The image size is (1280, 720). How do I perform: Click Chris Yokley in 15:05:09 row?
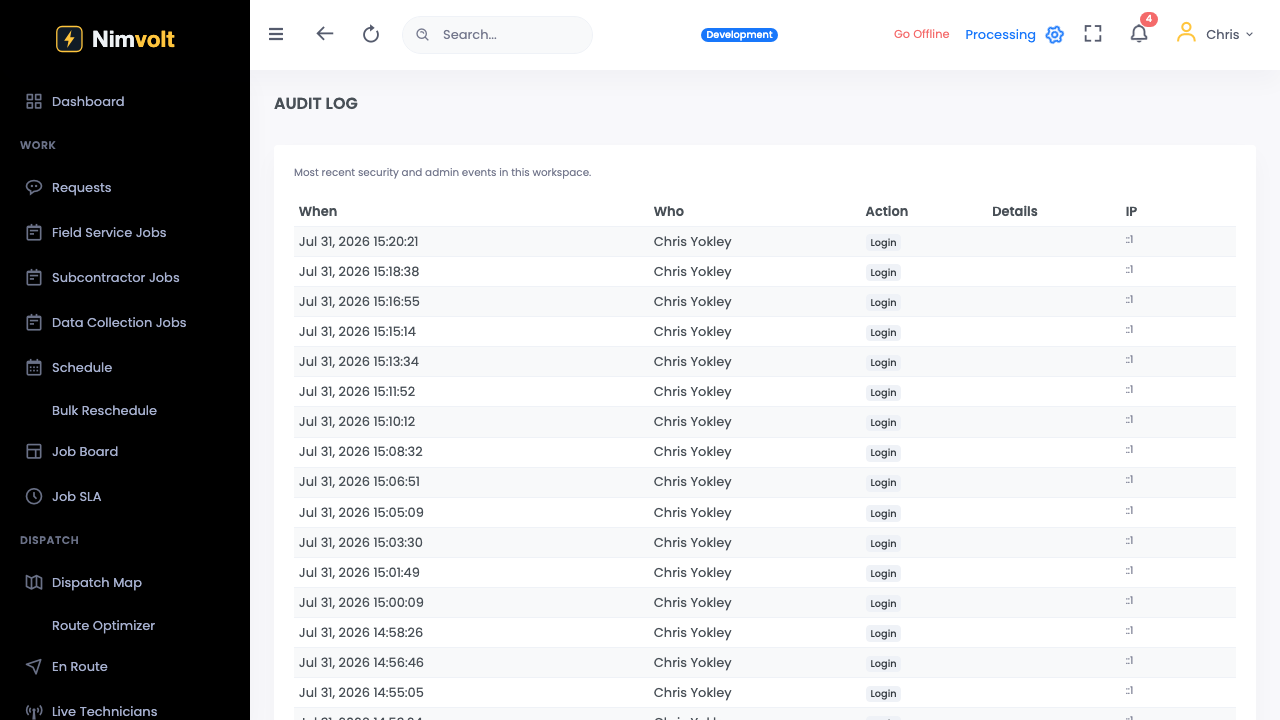[x=692, y=512]
